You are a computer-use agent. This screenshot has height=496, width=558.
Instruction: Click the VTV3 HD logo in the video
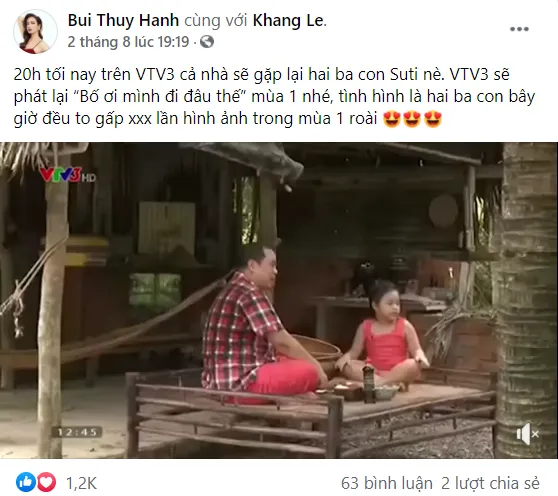click(68, 175)
